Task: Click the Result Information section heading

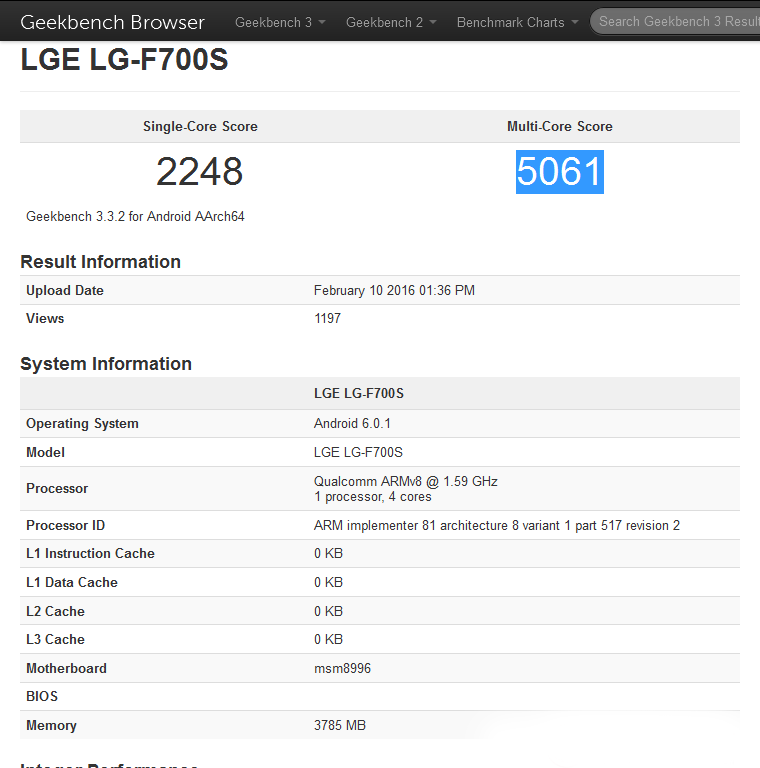Action: click(x=100, y=262)
